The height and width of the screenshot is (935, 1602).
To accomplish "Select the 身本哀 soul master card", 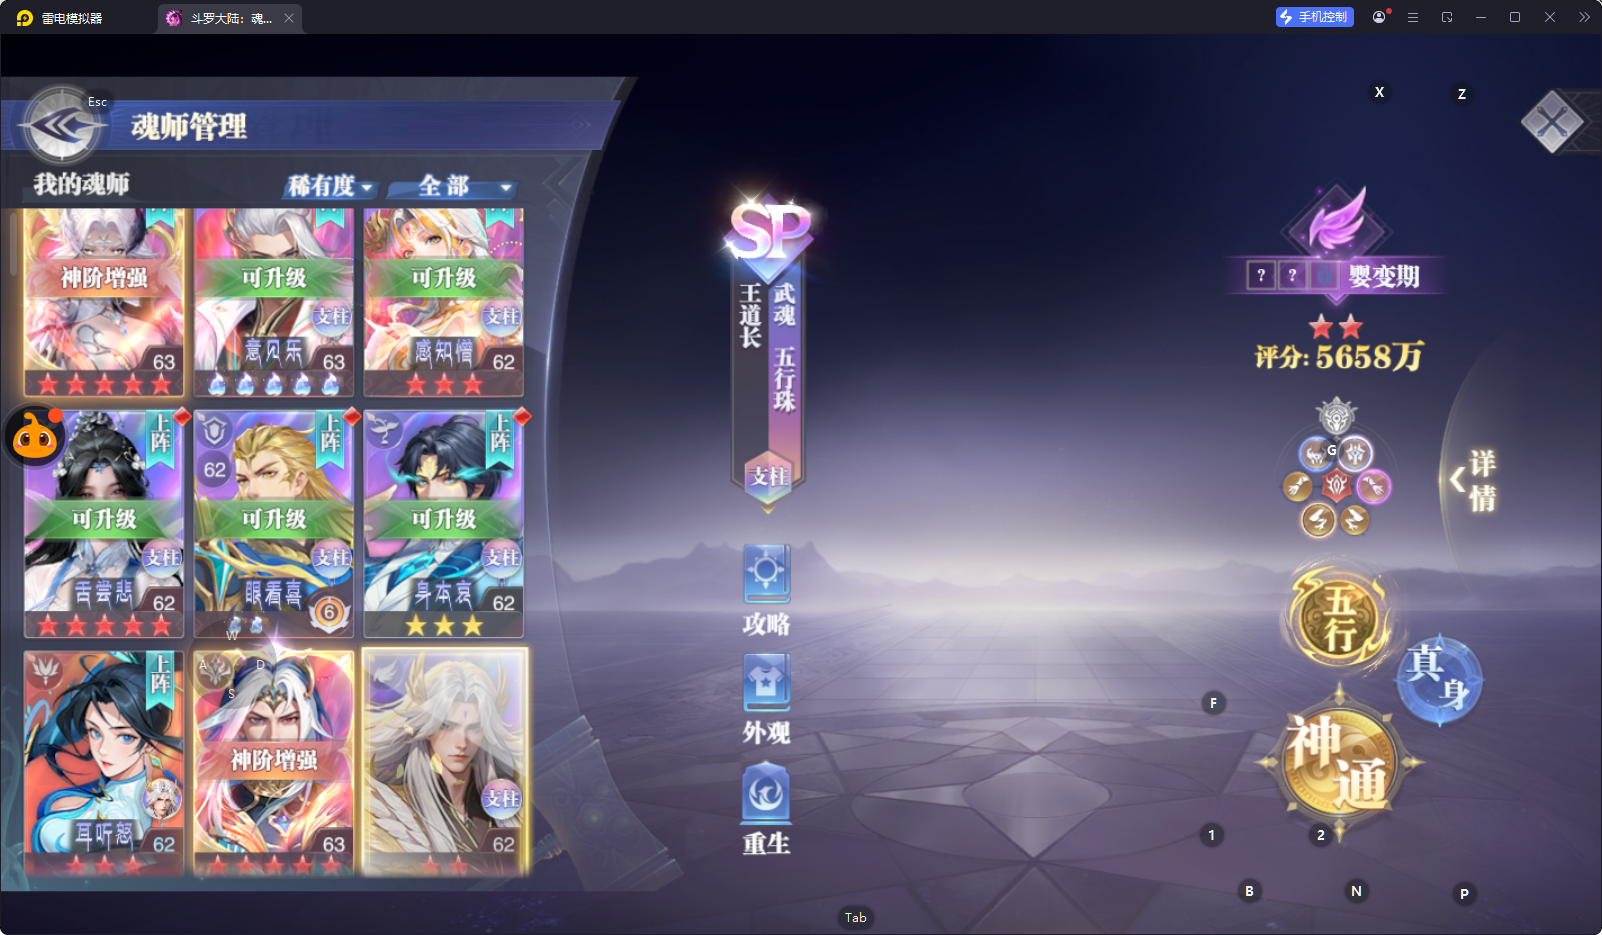I will click(444, 524).
